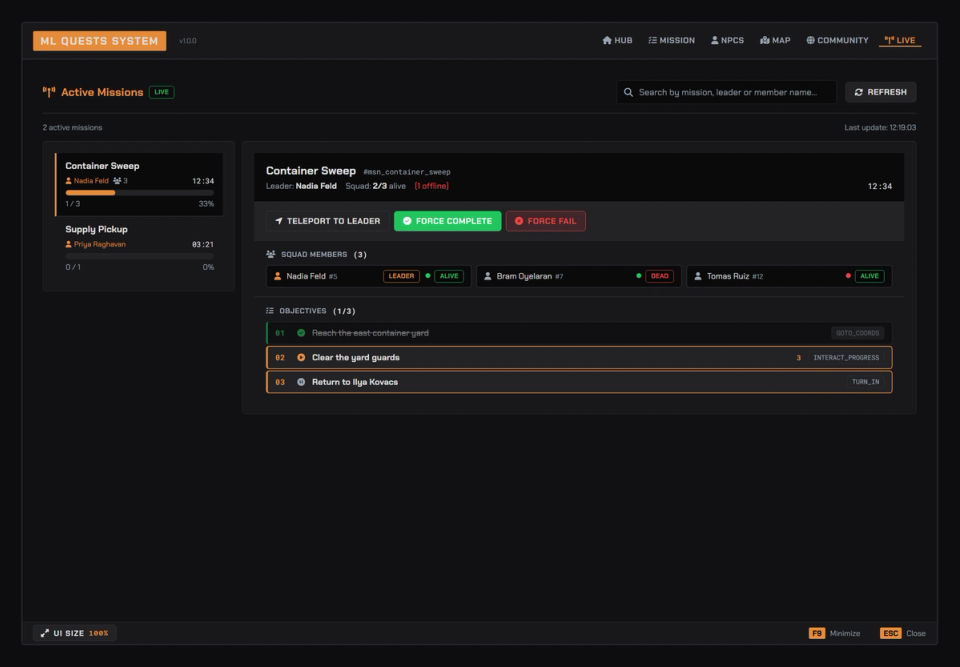Open the COMMUNITY tab
The height and width of the screenshot is (667, 960).
837,40
